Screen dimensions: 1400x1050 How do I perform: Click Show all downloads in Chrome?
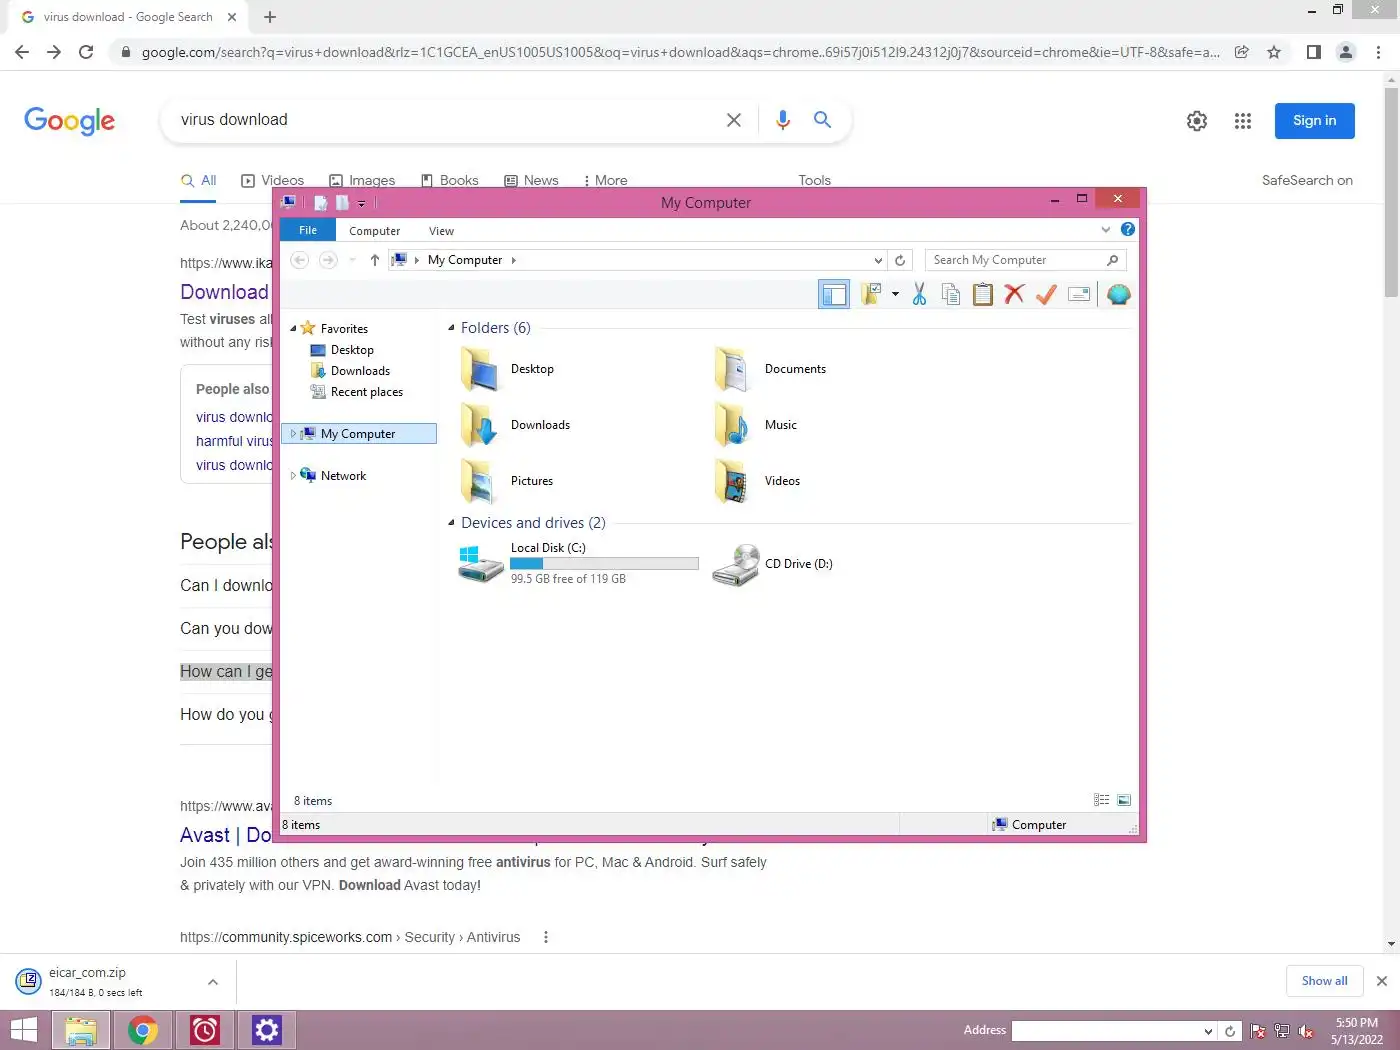tap(1324, 981)
